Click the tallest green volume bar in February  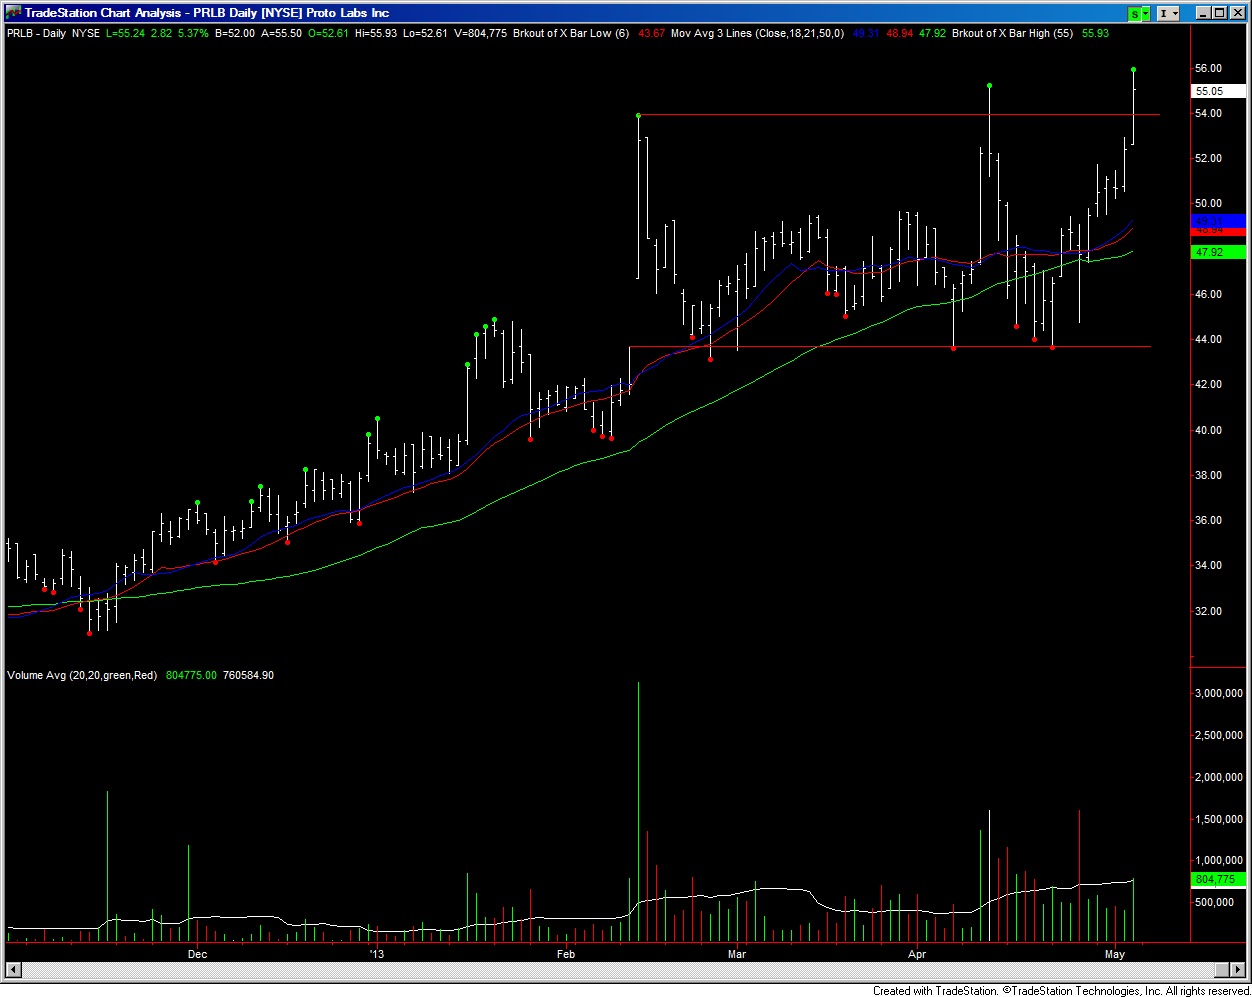(638, 812)
